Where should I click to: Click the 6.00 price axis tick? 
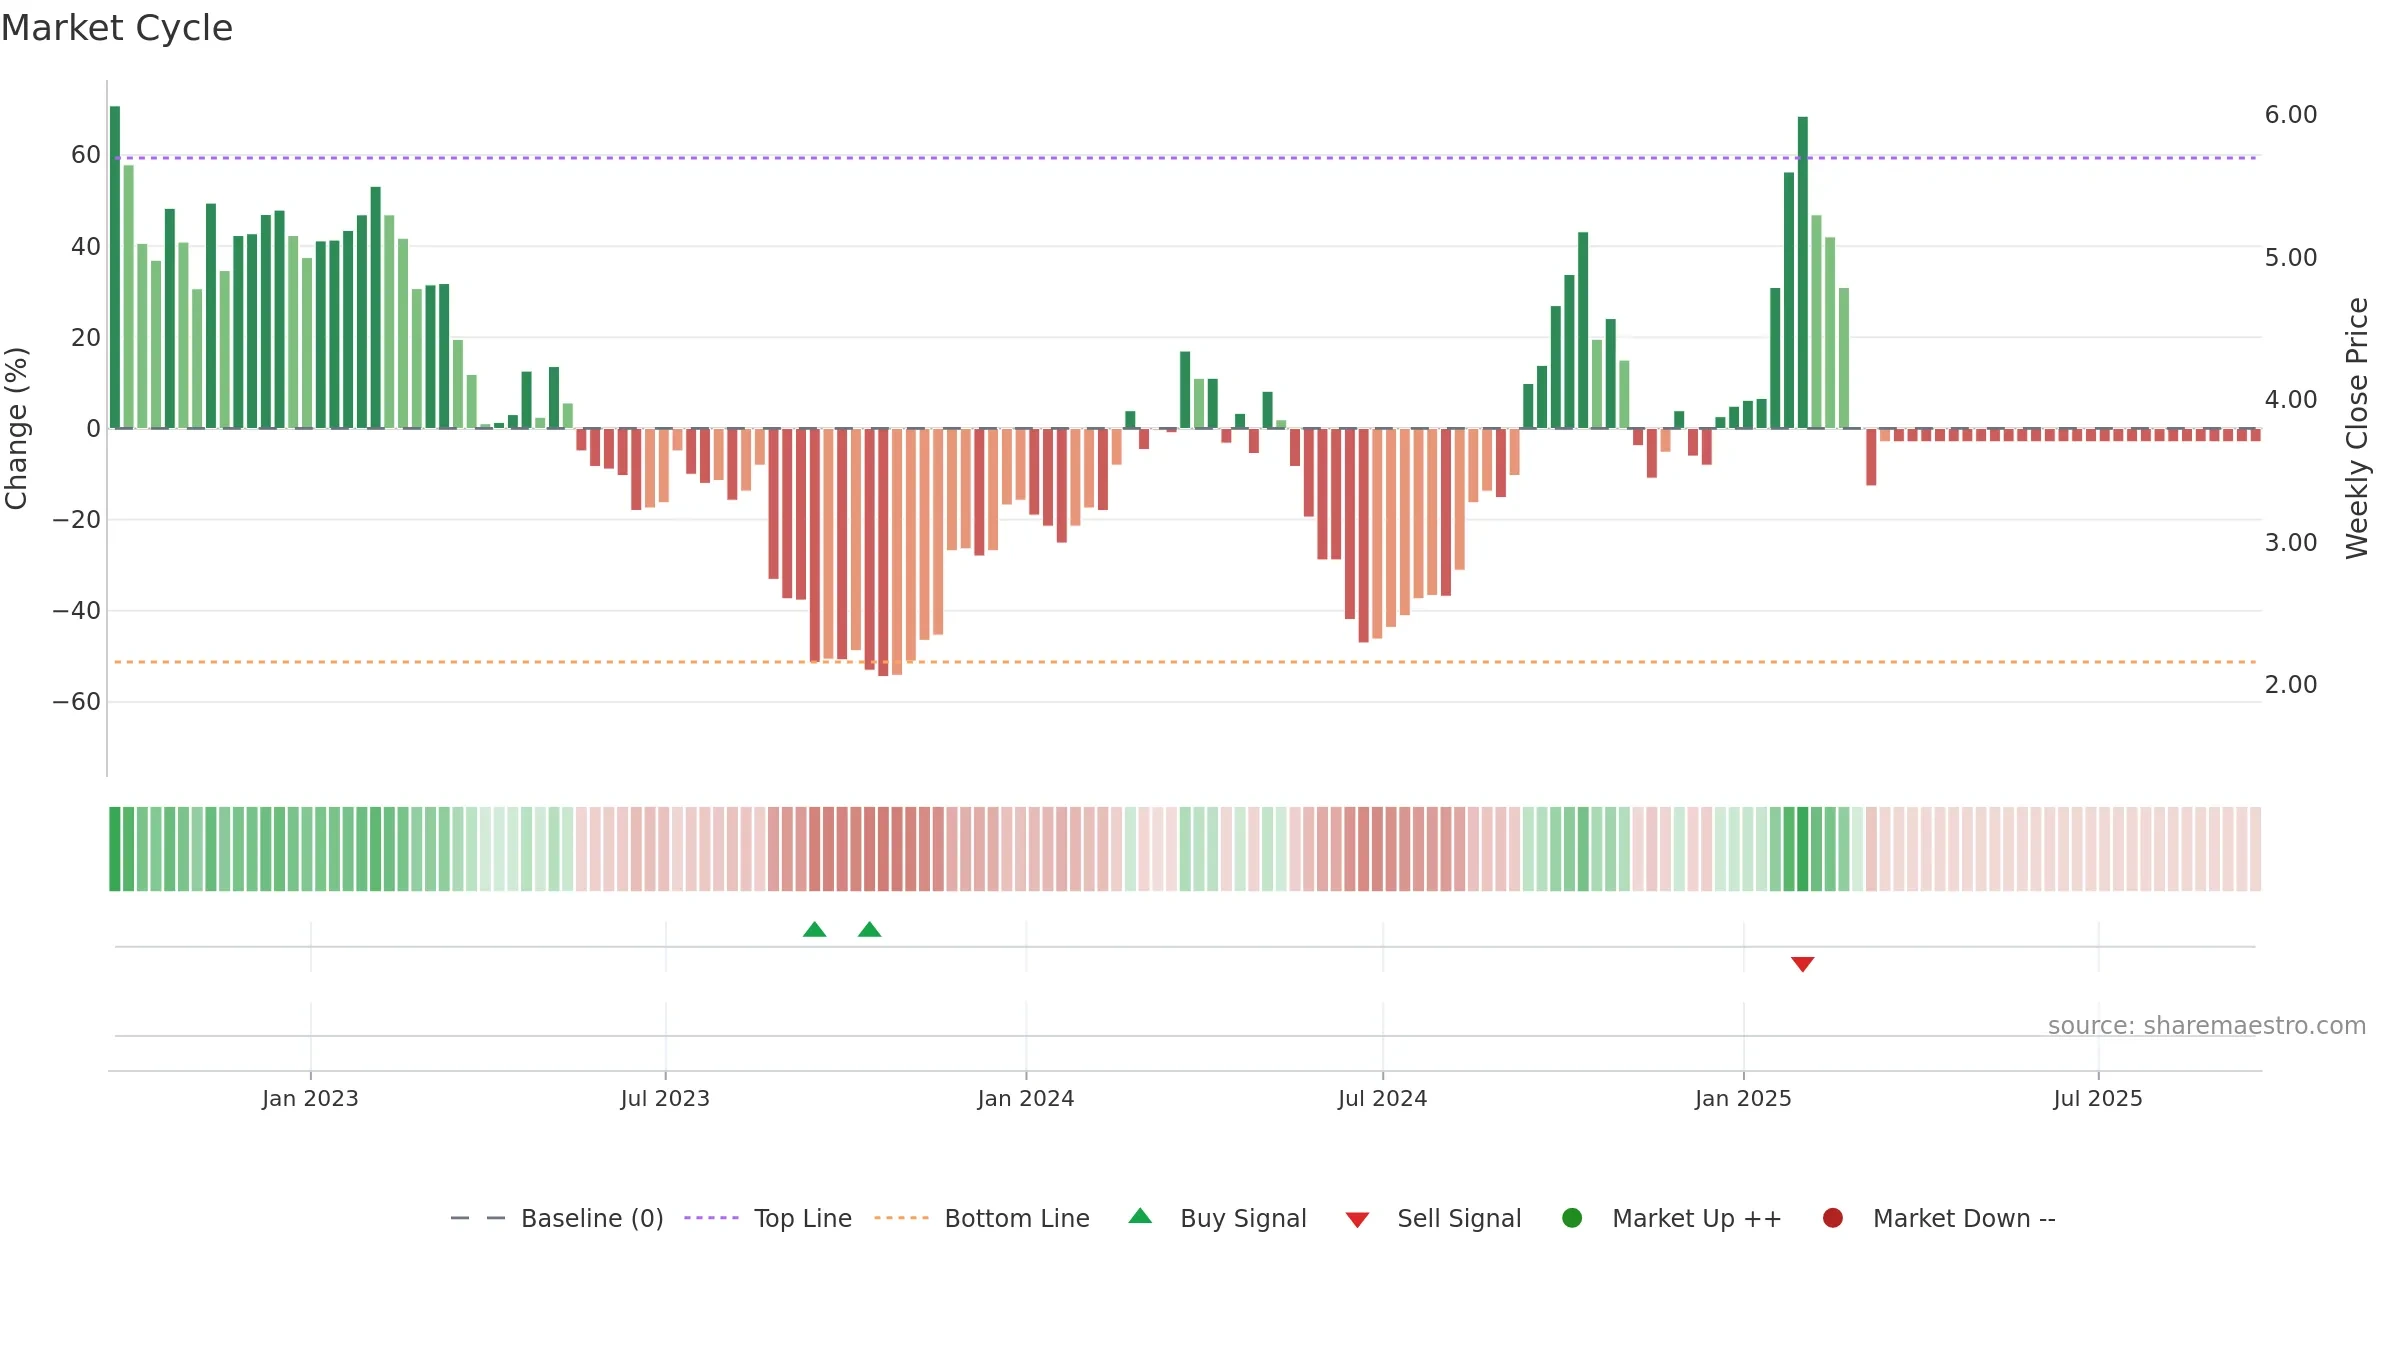tap(2291, 115)
